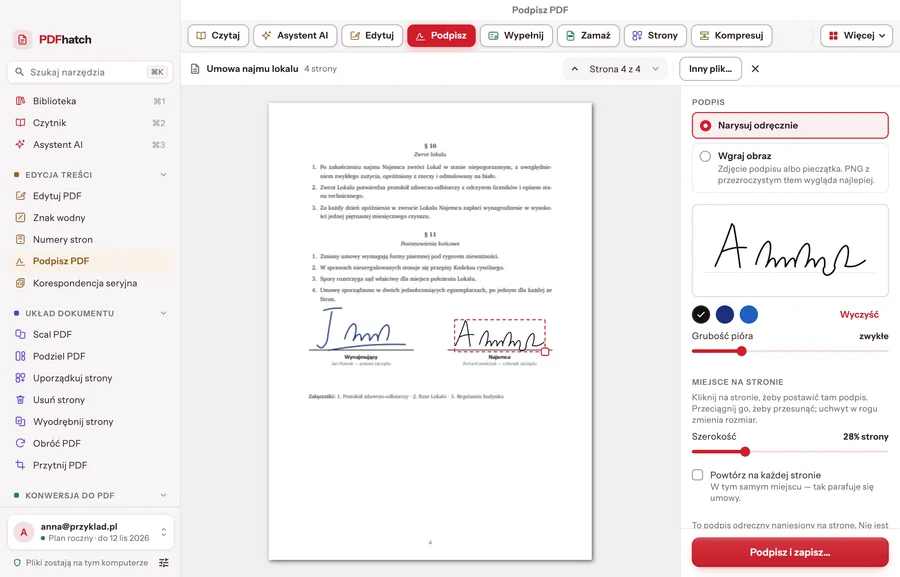Image resolution: width=900 pixels, height=577 pixels.
Task: Choose the bright blue ink color swatch
Action: point(748,315)
